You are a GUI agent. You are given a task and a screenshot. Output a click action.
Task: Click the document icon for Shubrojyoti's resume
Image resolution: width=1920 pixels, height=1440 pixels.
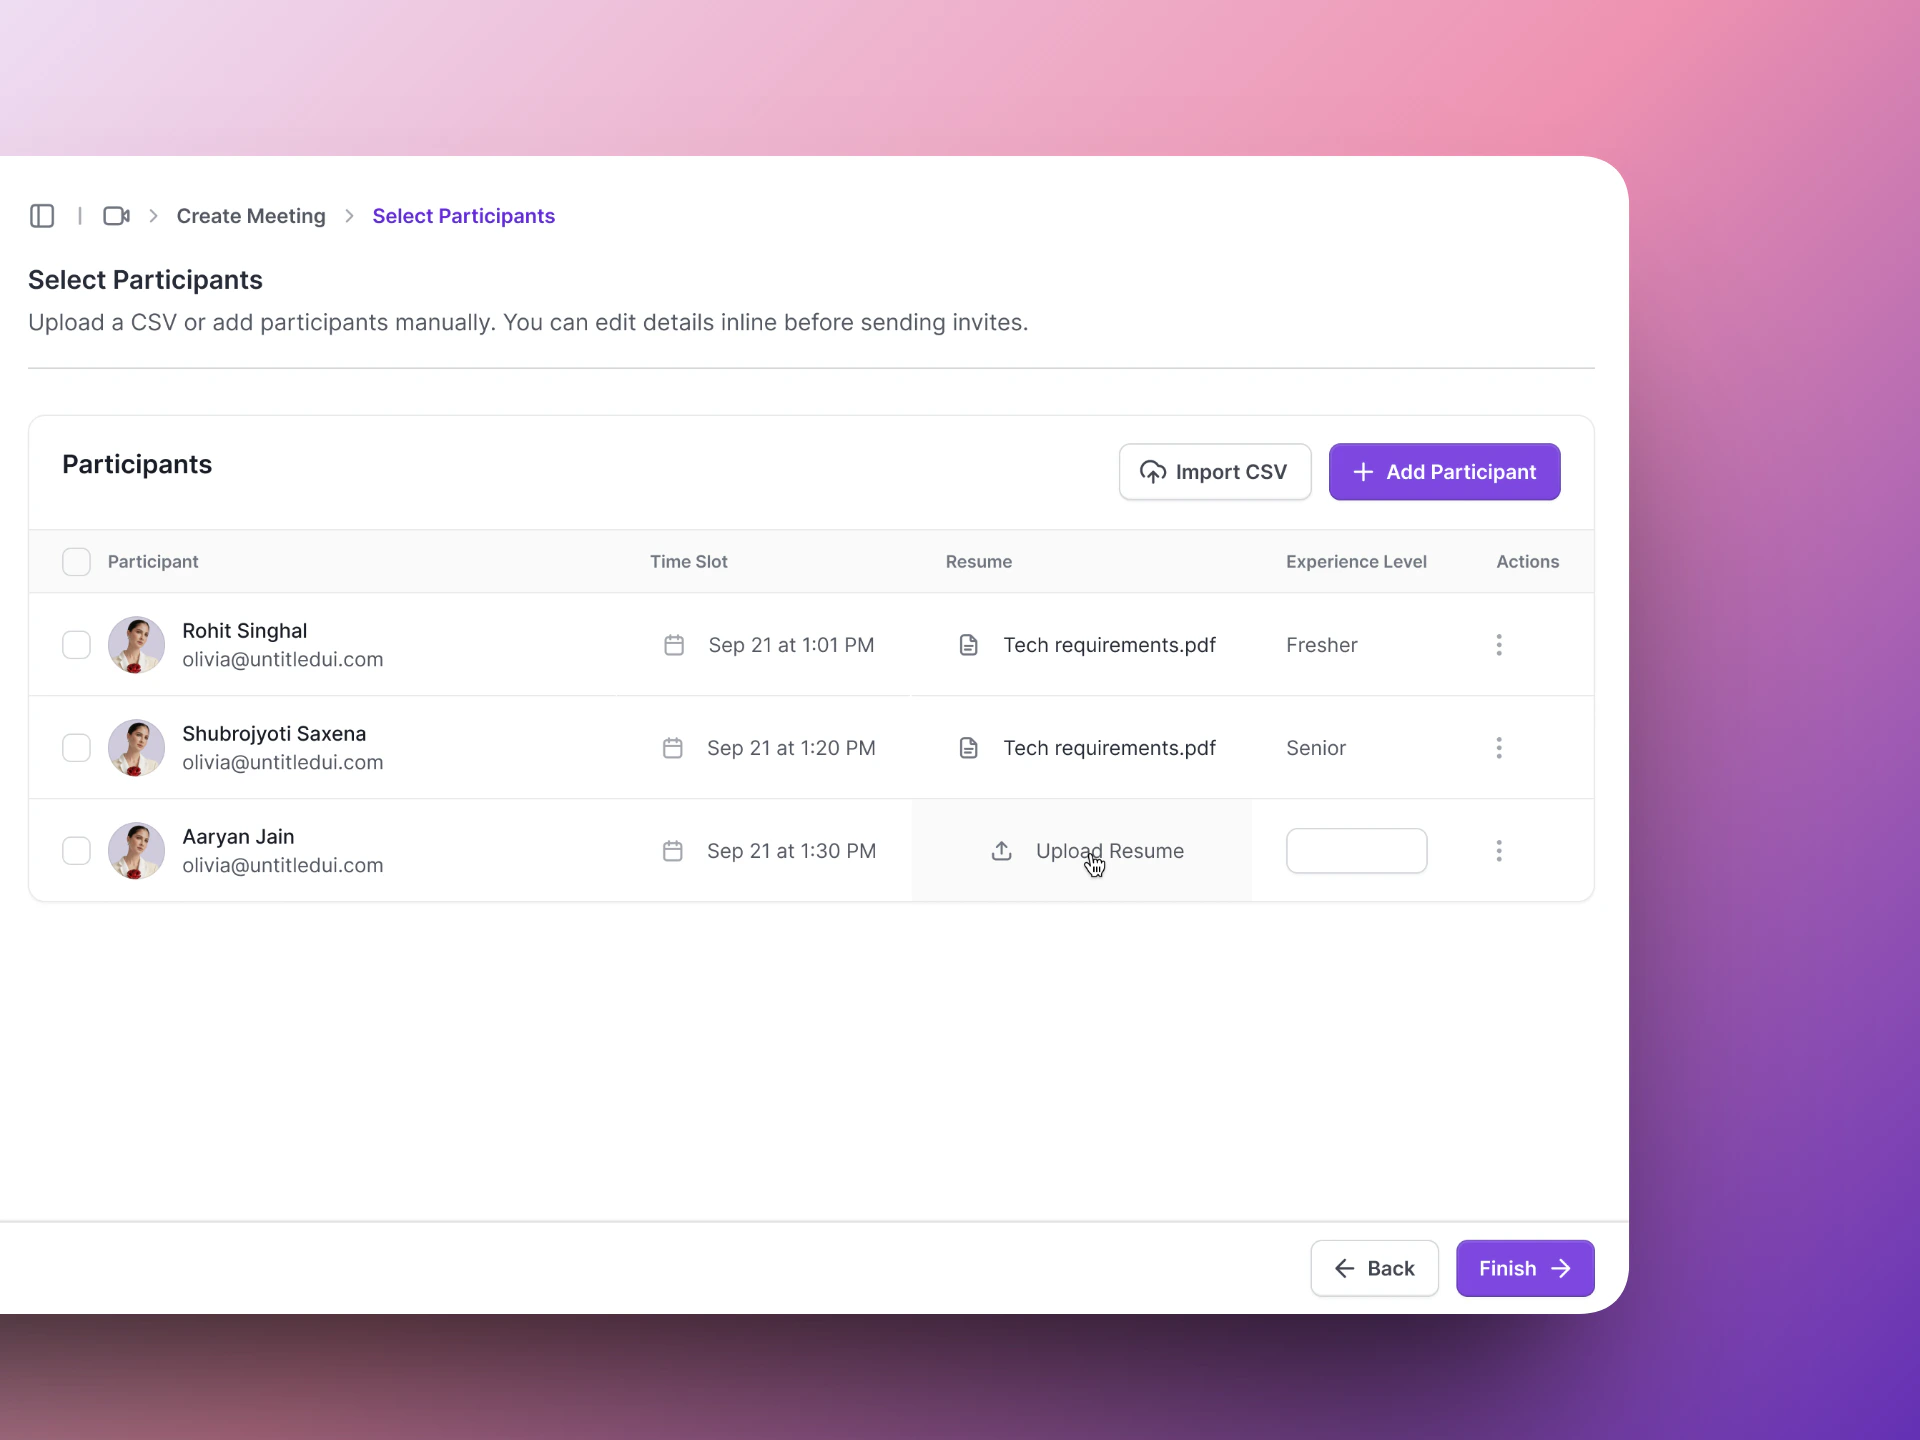point(968,748)
